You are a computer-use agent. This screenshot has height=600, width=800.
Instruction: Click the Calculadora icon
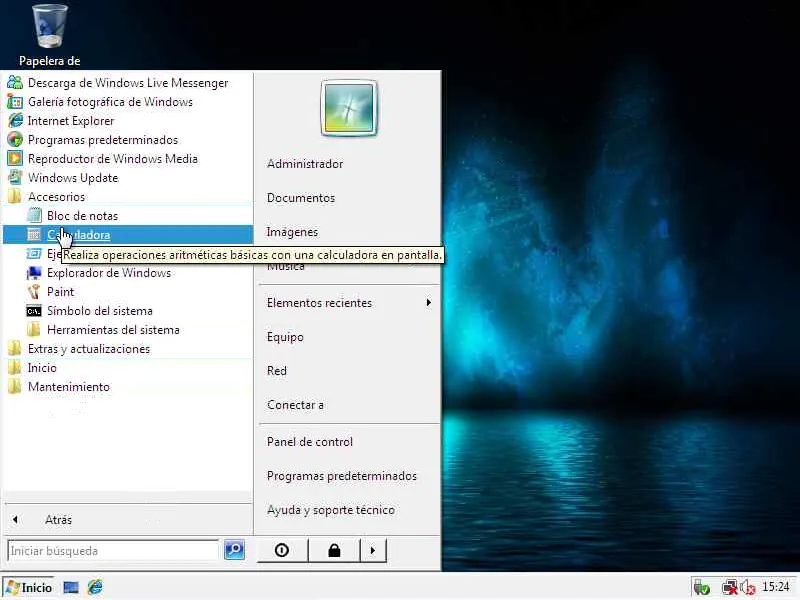point(34,235)
